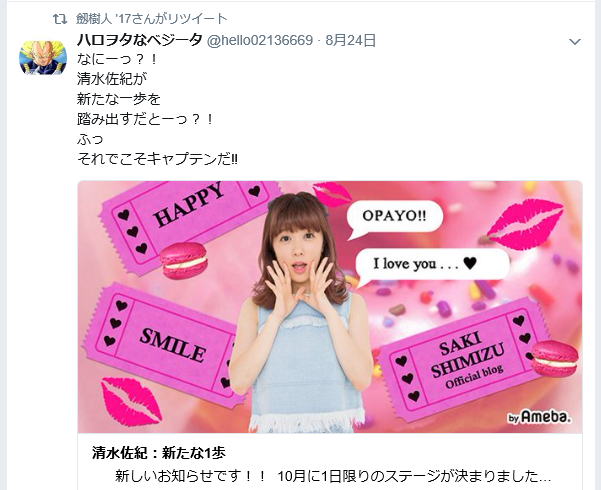The image size is (601, 490).
Task: Open the 8月24日 tweet timestamp
Action: coord(350,40)
